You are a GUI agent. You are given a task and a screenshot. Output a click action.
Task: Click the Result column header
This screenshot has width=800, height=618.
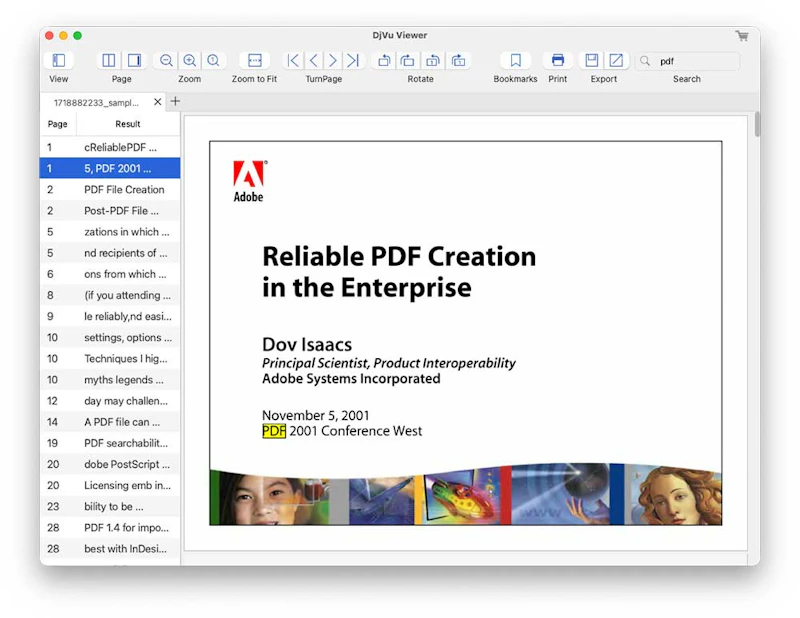pos(128,124)
